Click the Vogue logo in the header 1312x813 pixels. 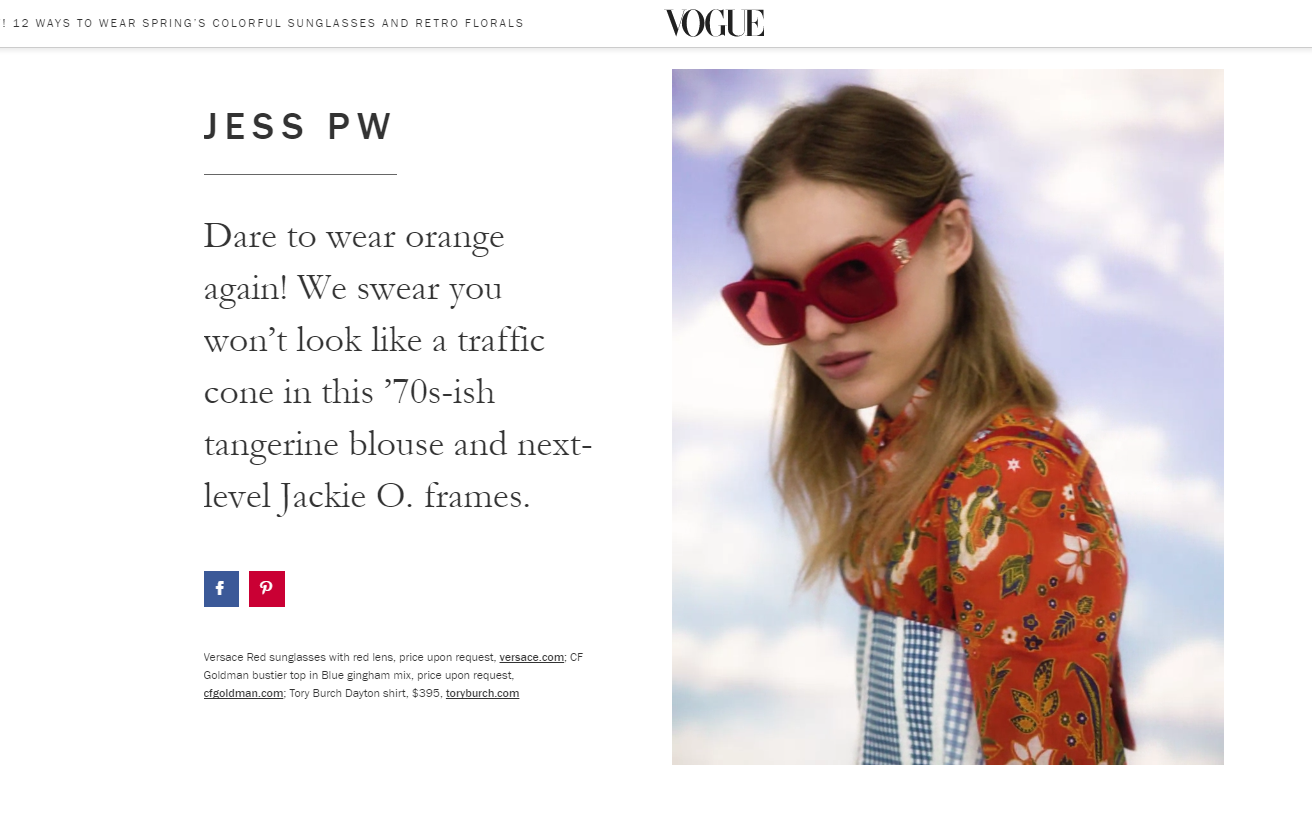tap(714, 23)
